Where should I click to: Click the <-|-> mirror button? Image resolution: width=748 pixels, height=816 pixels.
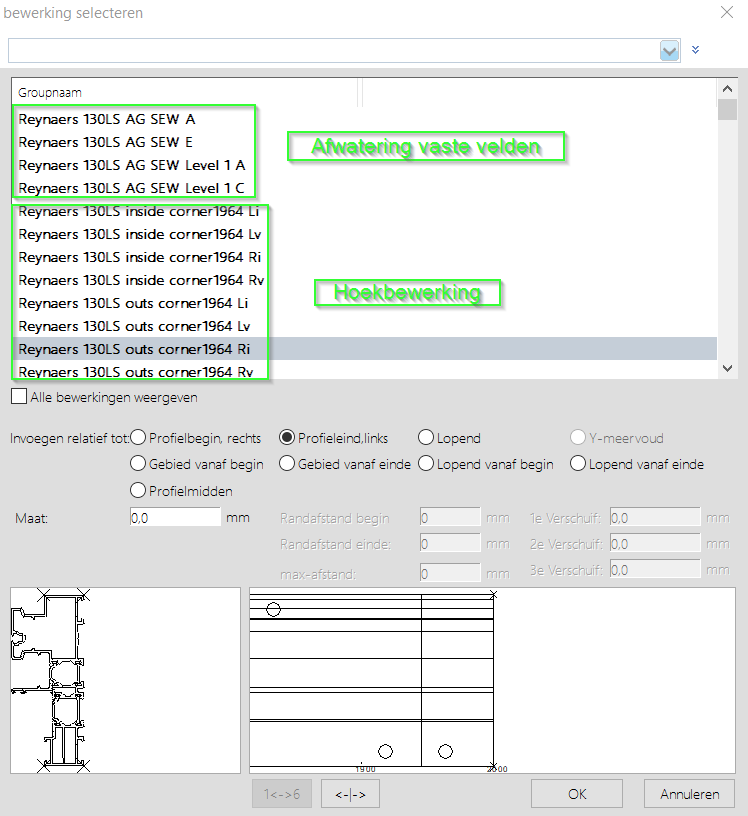(x=350, y=794)
